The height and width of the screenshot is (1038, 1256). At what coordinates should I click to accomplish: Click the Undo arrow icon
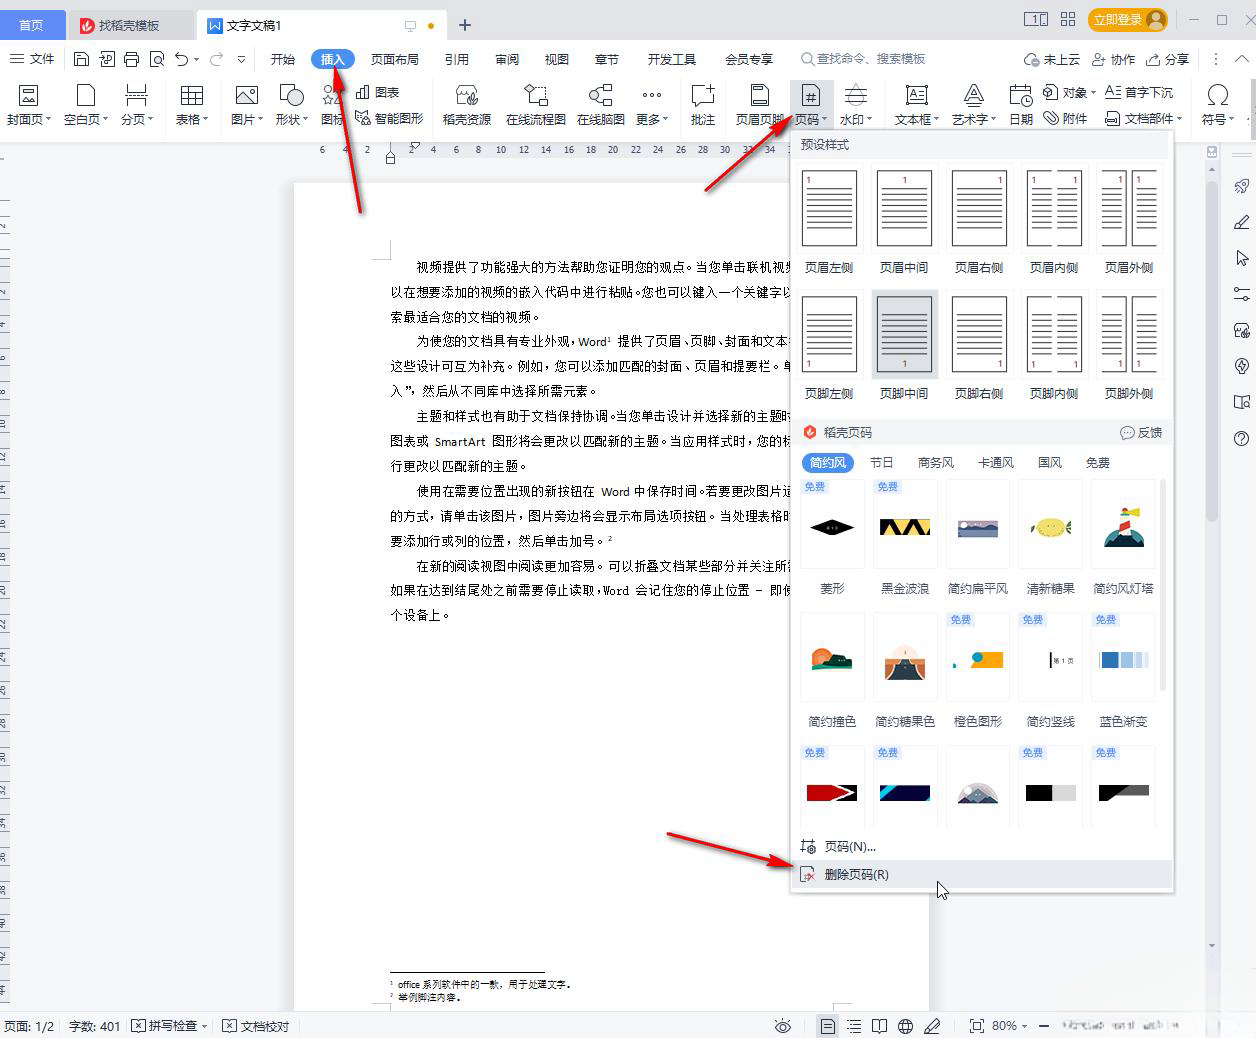tap(181, 59)
